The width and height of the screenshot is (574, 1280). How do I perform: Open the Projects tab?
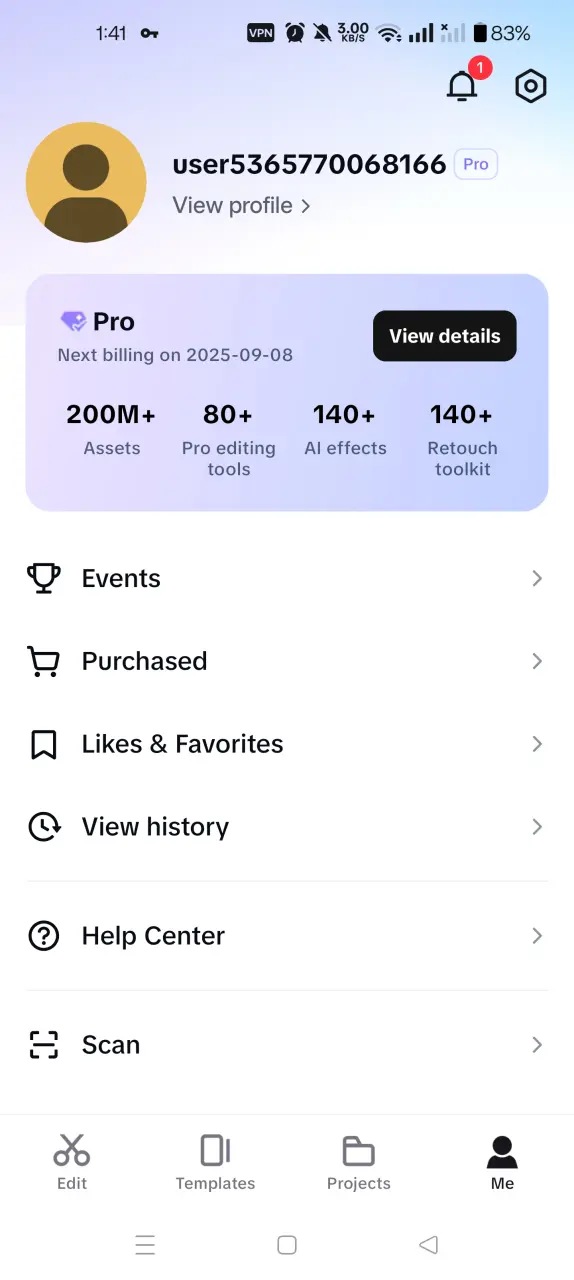[x=359, y=1162]
